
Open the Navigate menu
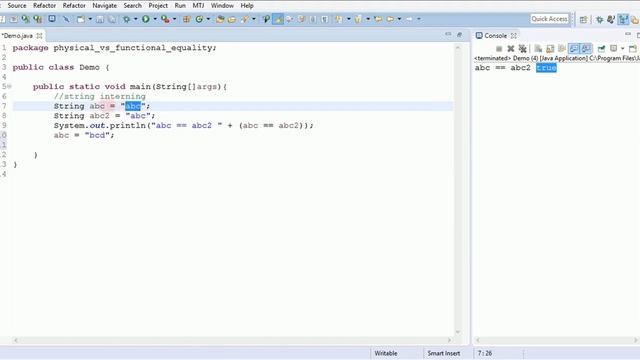[x=104, y=6]
